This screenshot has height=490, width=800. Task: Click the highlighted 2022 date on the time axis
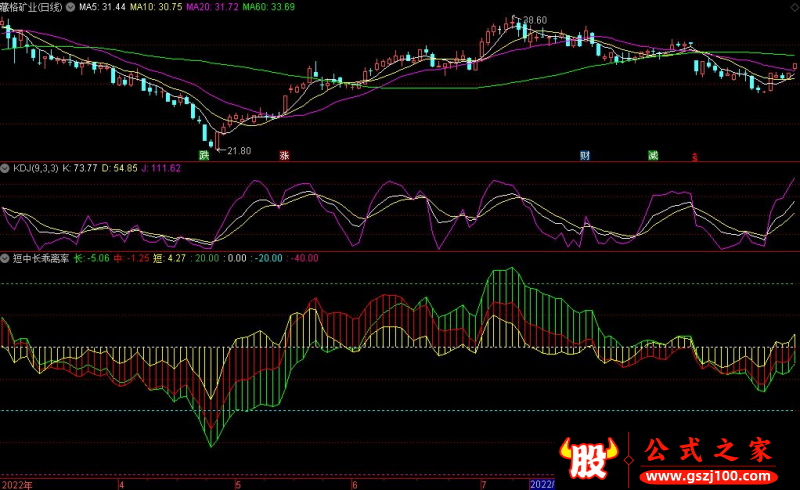tap(540, 483)
